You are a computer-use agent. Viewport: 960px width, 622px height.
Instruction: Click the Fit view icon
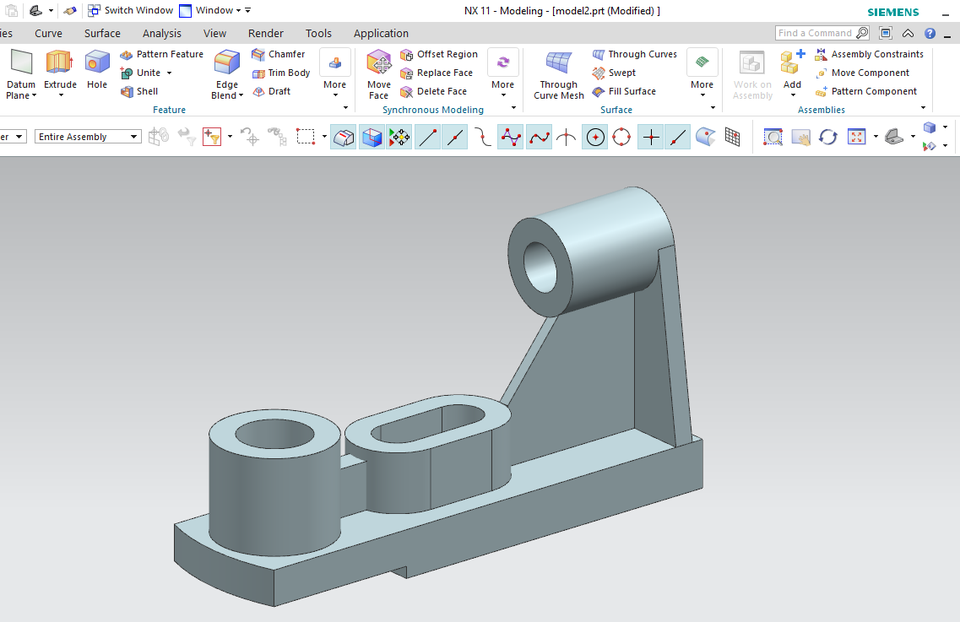[x=856, y=136]
